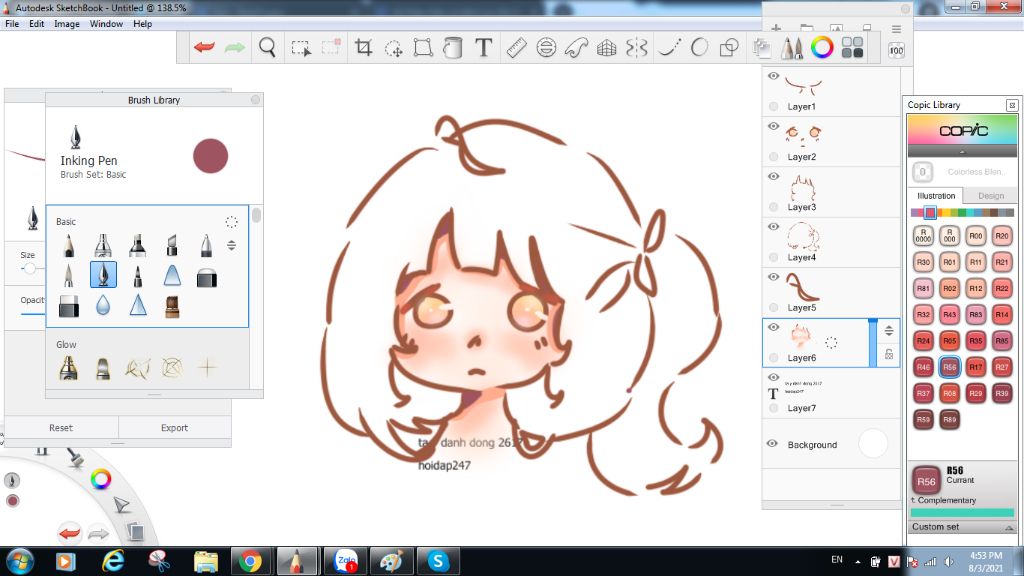The height and width of the screenshot is (576, 1024).
Task: Pick Copic color R17 swatch
Action: pyautogui.click(x=976, y=367)
